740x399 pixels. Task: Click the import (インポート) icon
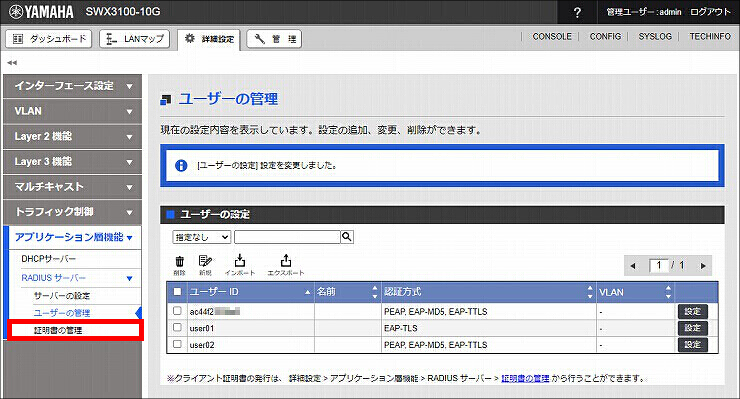[x=240, y=265]
